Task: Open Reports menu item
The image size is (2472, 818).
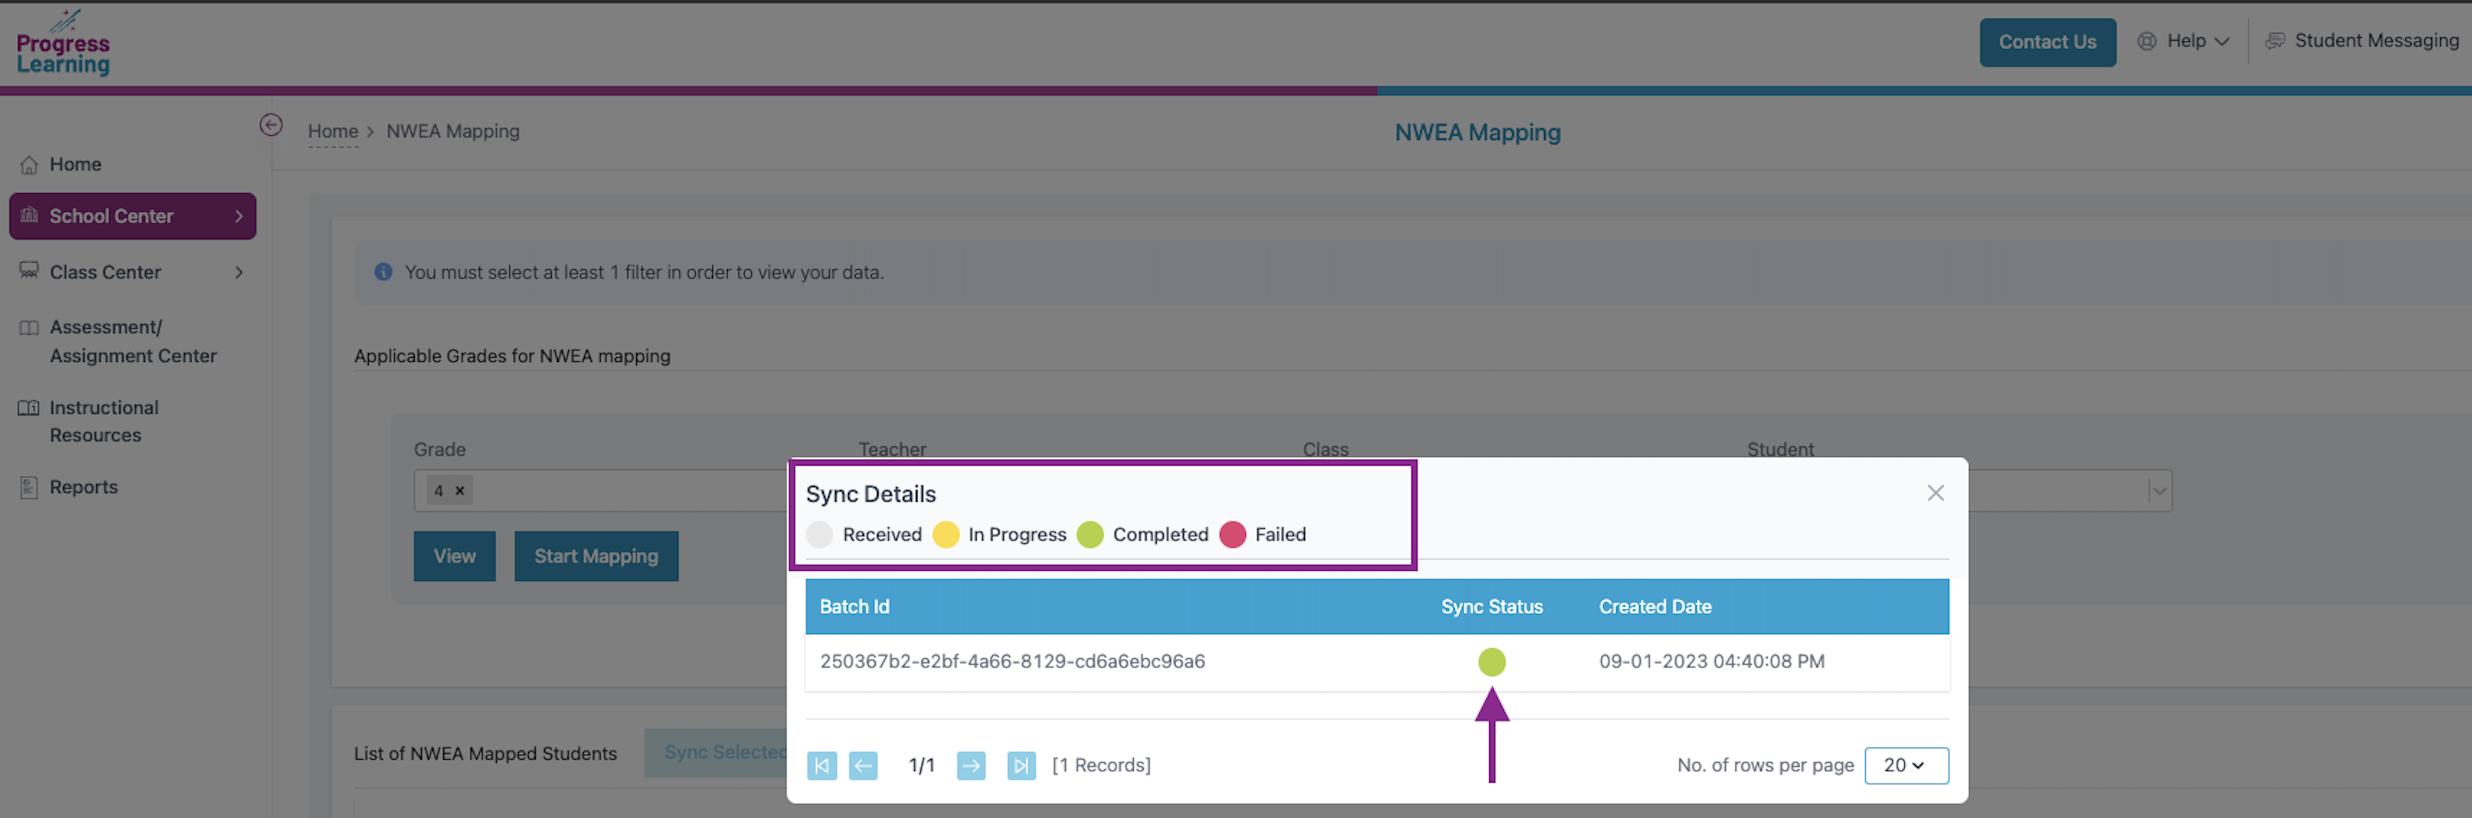Action: [x=83, y=487]
